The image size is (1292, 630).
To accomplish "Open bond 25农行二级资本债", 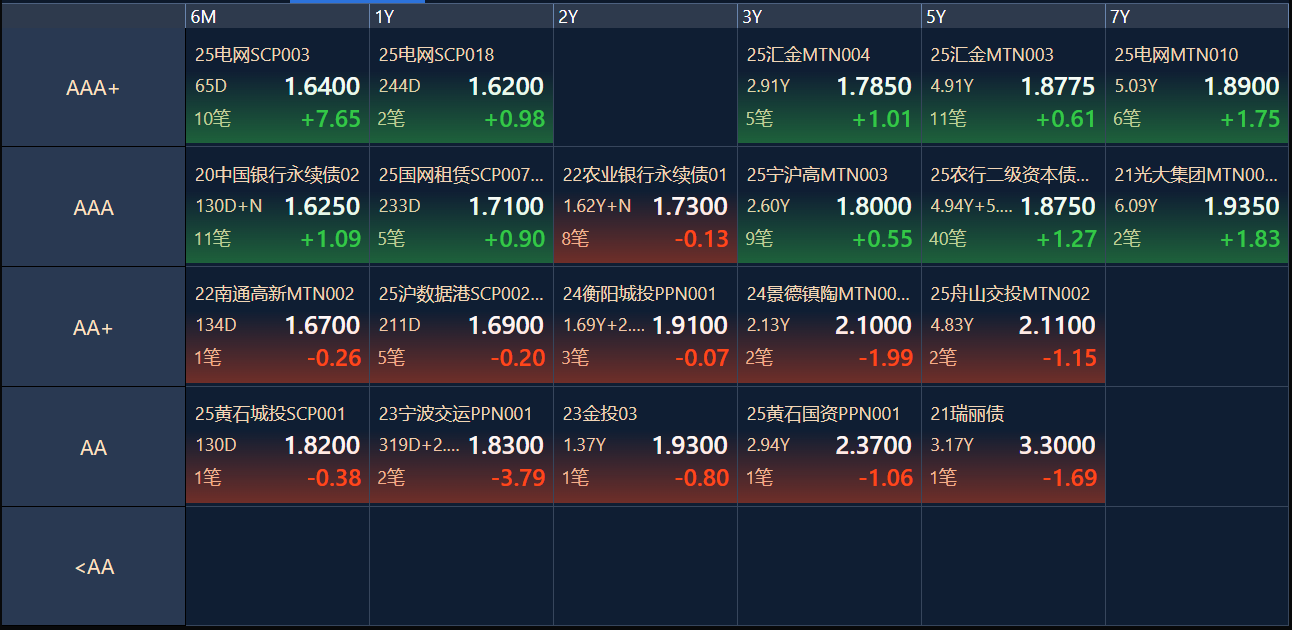I will (x=1010, y=175).
